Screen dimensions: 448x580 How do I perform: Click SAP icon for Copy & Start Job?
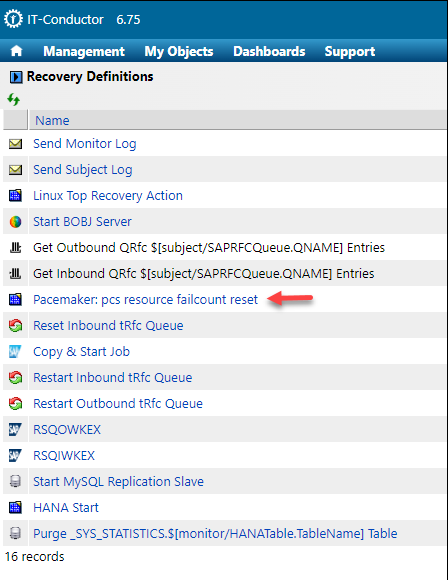tap(15, 351)
